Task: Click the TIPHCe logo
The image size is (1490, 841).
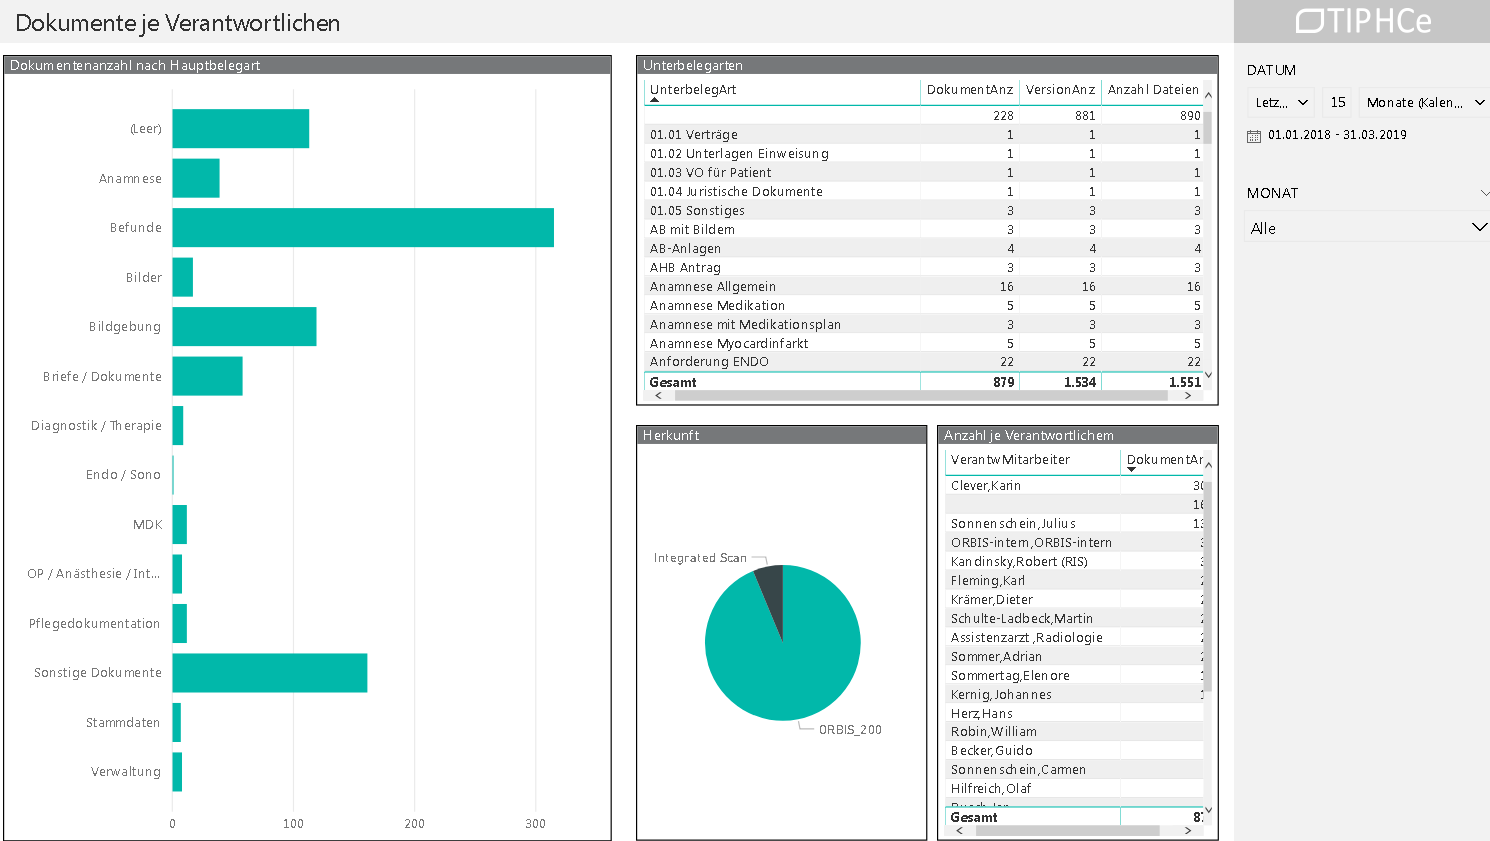Action: (1363, 21)
